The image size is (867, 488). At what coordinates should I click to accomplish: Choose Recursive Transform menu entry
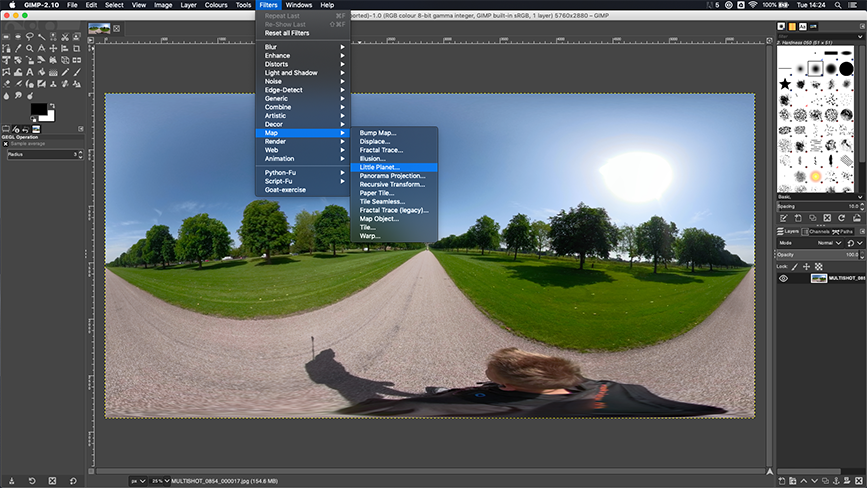point(394,185)
